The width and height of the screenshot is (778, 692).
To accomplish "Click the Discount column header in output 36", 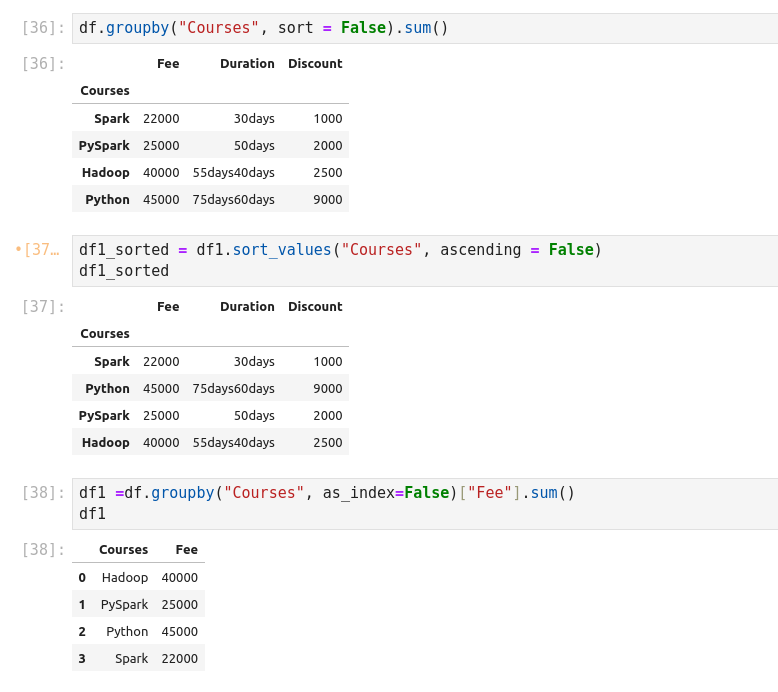I will (315, 64).
